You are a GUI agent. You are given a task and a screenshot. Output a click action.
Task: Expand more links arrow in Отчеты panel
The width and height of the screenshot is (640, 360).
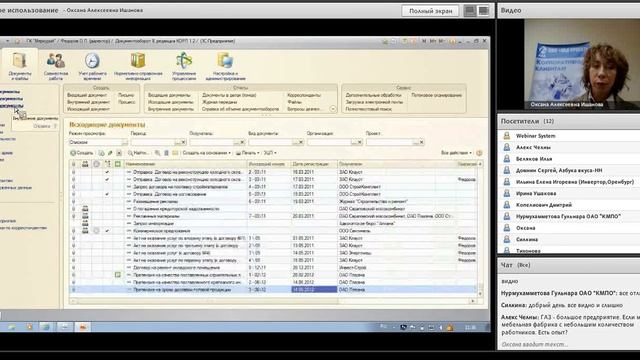coord(333,109)
